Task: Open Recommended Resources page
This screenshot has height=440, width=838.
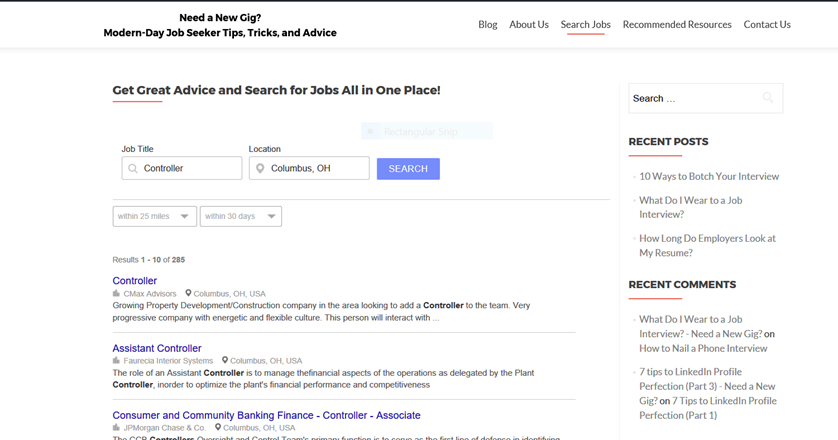Action: (677, 25)
